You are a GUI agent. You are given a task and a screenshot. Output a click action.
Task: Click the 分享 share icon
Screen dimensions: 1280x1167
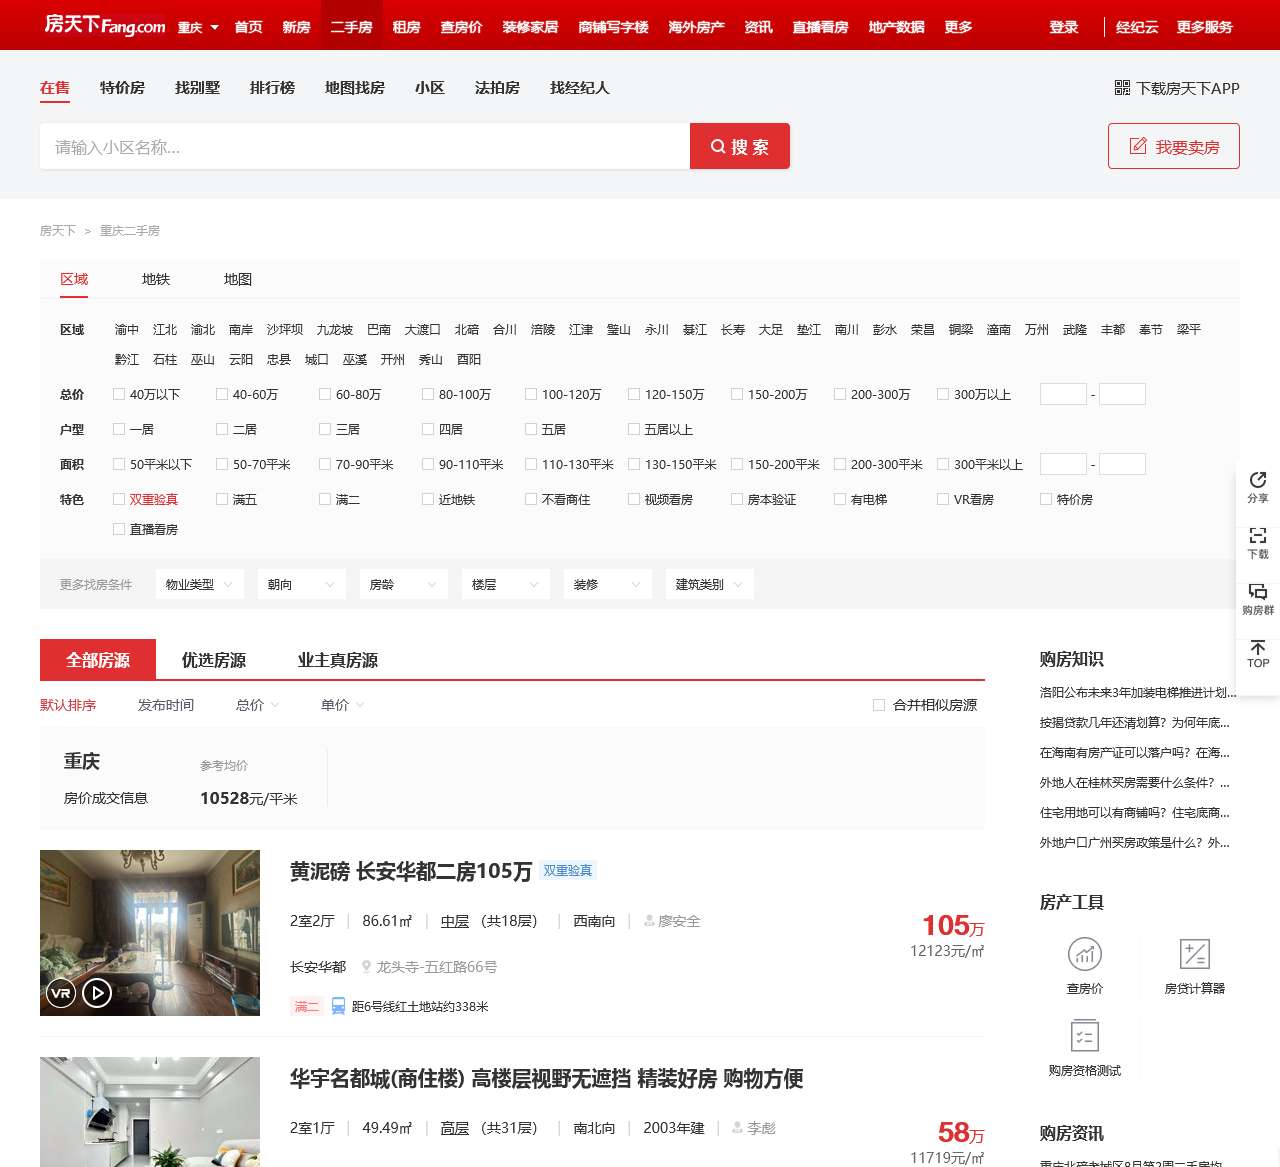coord(1257,487)
